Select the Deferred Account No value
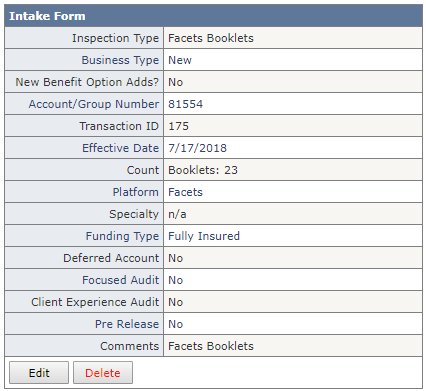The width and height of the screenshot is (426, 391). click(175, 258)
